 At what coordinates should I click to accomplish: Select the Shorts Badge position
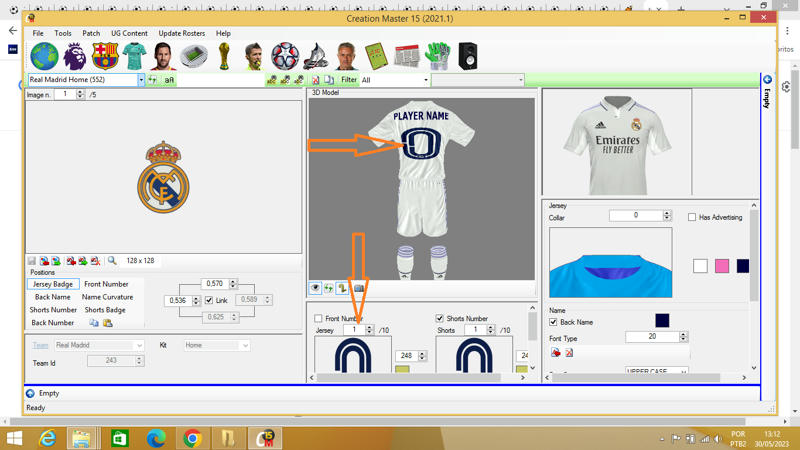(x=105, y=310)
